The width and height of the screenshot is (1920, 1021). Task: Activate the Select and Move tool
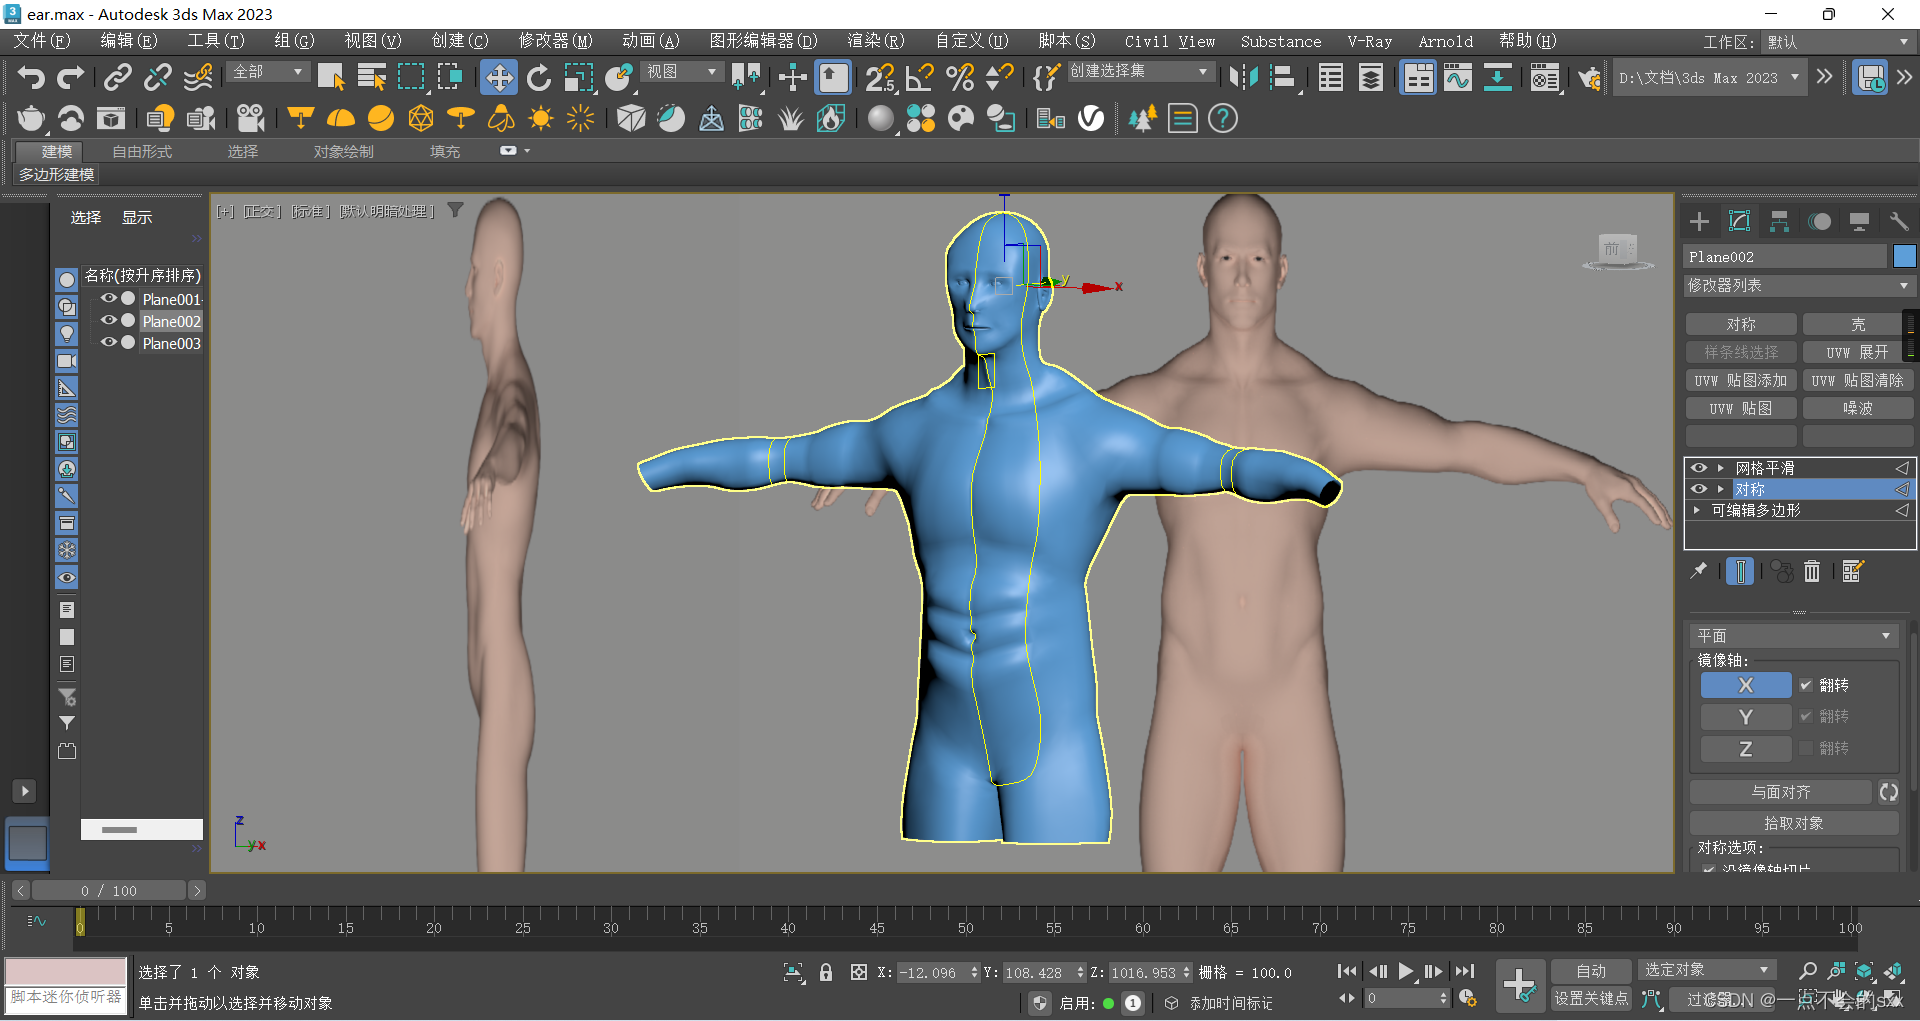click(498, 77)
